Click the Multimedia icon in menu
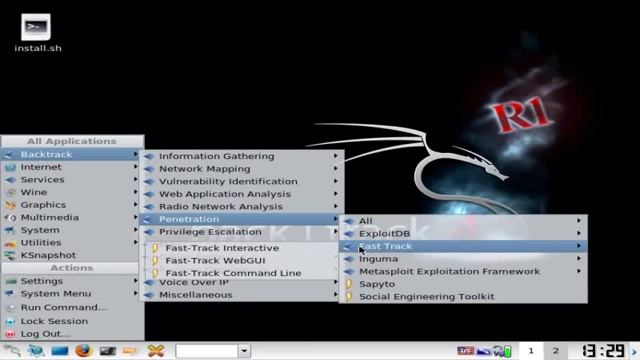Screen dimensions: 640x360 pos(11,218)
